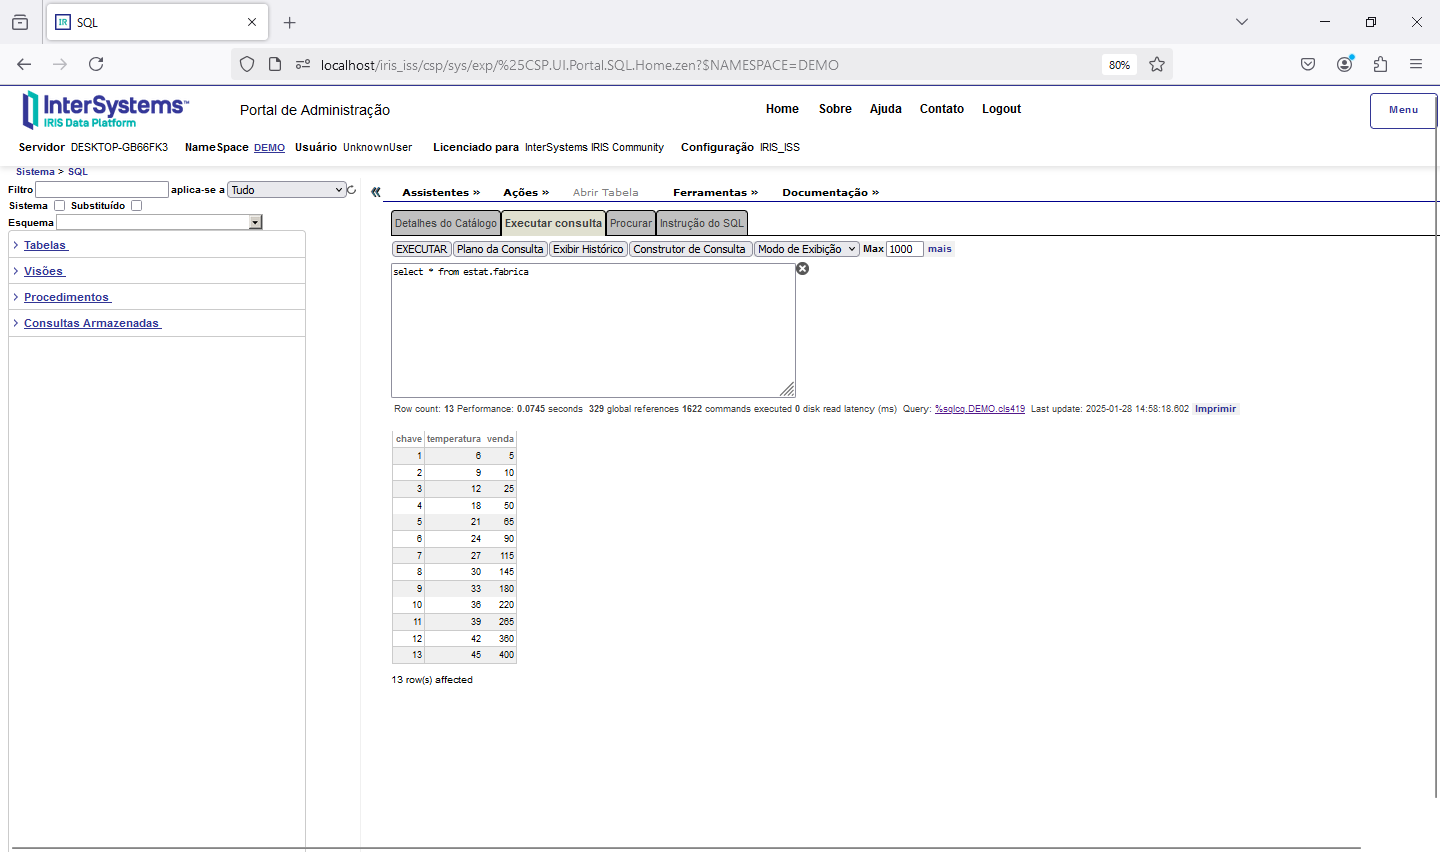Viewport: 1440px width, 852px height.
Task: Click the InterSystems IRIS logo
Action: [104, 110]
